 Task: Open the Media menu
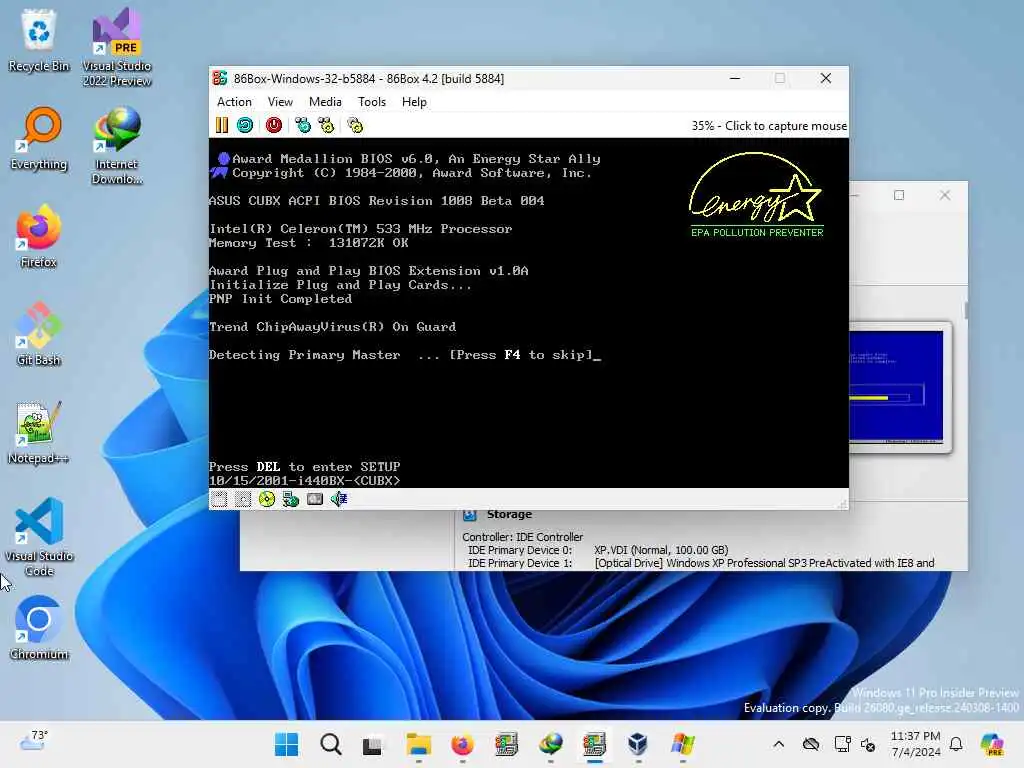[325, 102]
